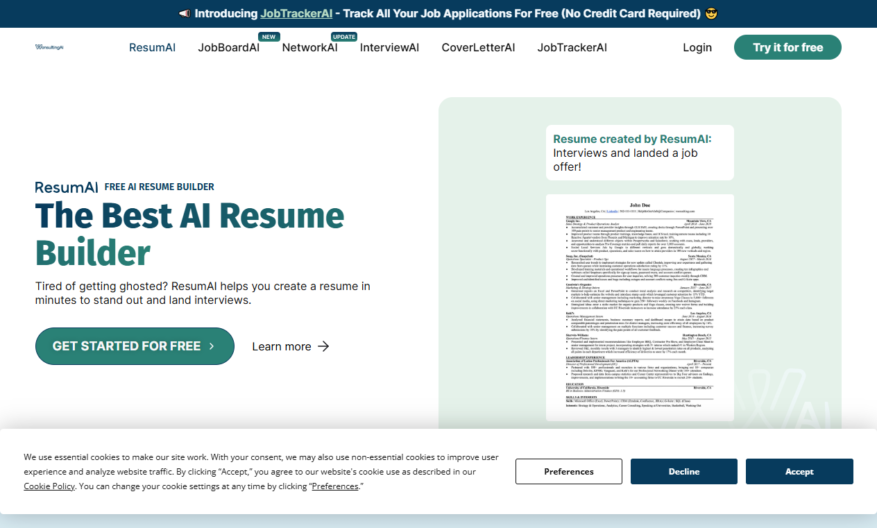877x528 pixels.
Task: Go to the NetworkAI page
Action: pos(310,48)
